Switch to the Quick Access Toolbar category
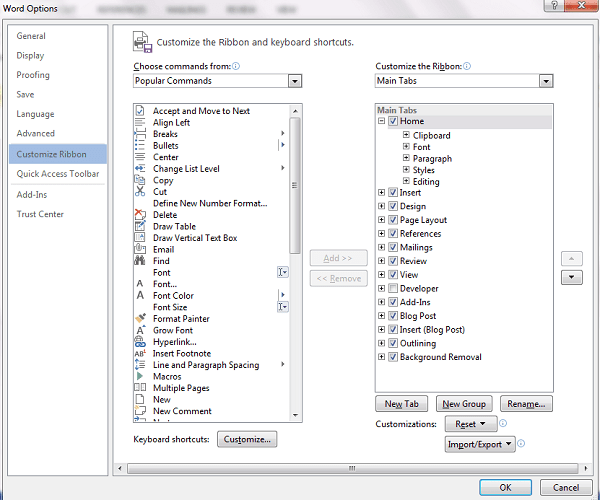This screenshot has height=500, width=600. pyautogui.click(x=58, y=174)
